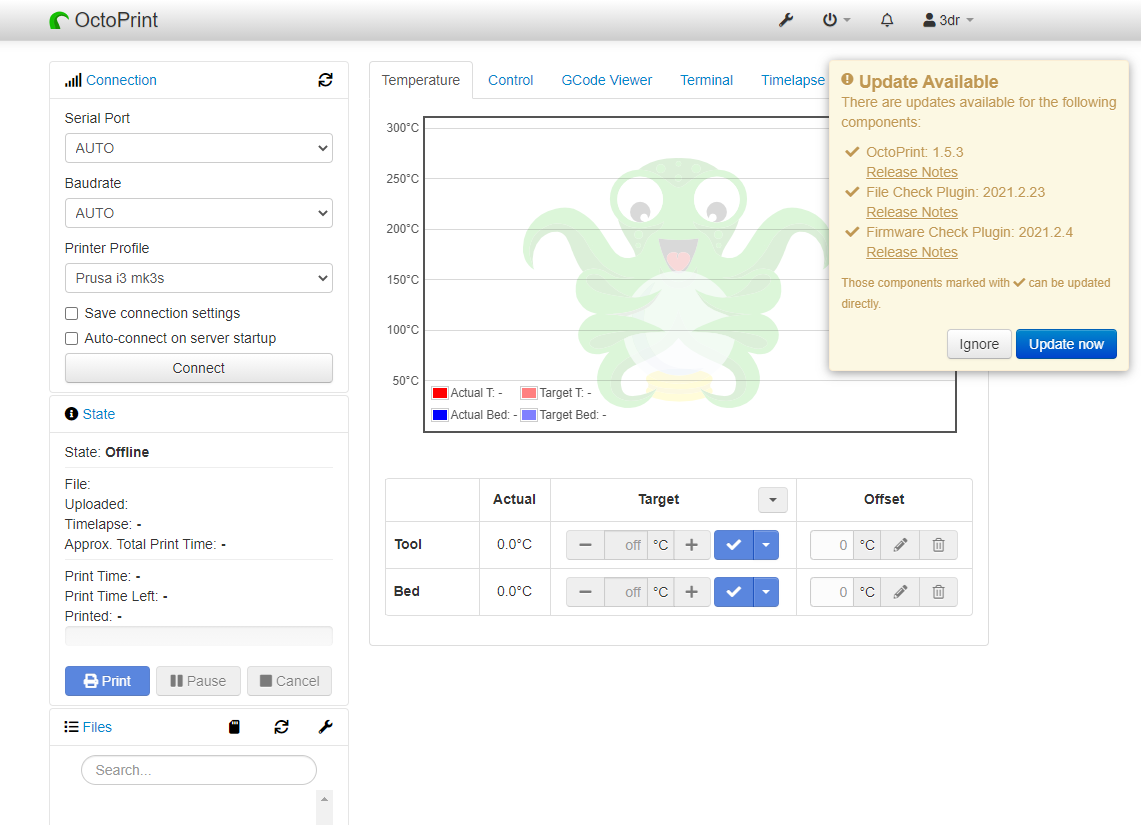The height and width of the screenshot is (825, 1141).
Task: Collapse the State panel header
Action: click(x=98, y=414)
